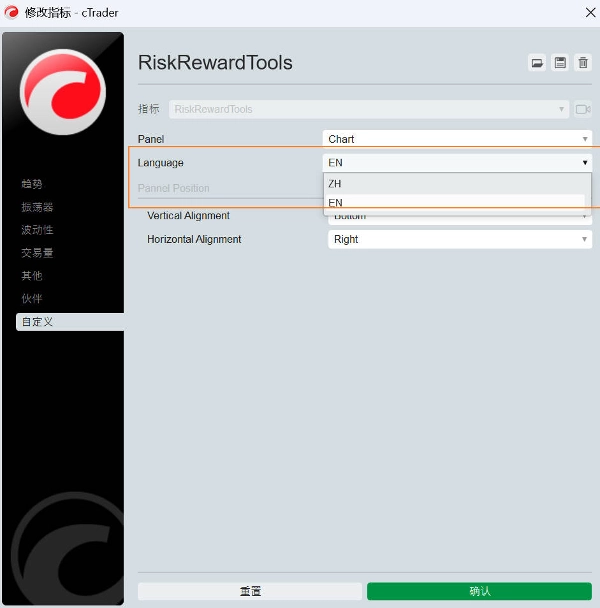Select the 其他 category
Image resolution: width=600 pixels, height=608 pixels.
[x=32, y=276]
